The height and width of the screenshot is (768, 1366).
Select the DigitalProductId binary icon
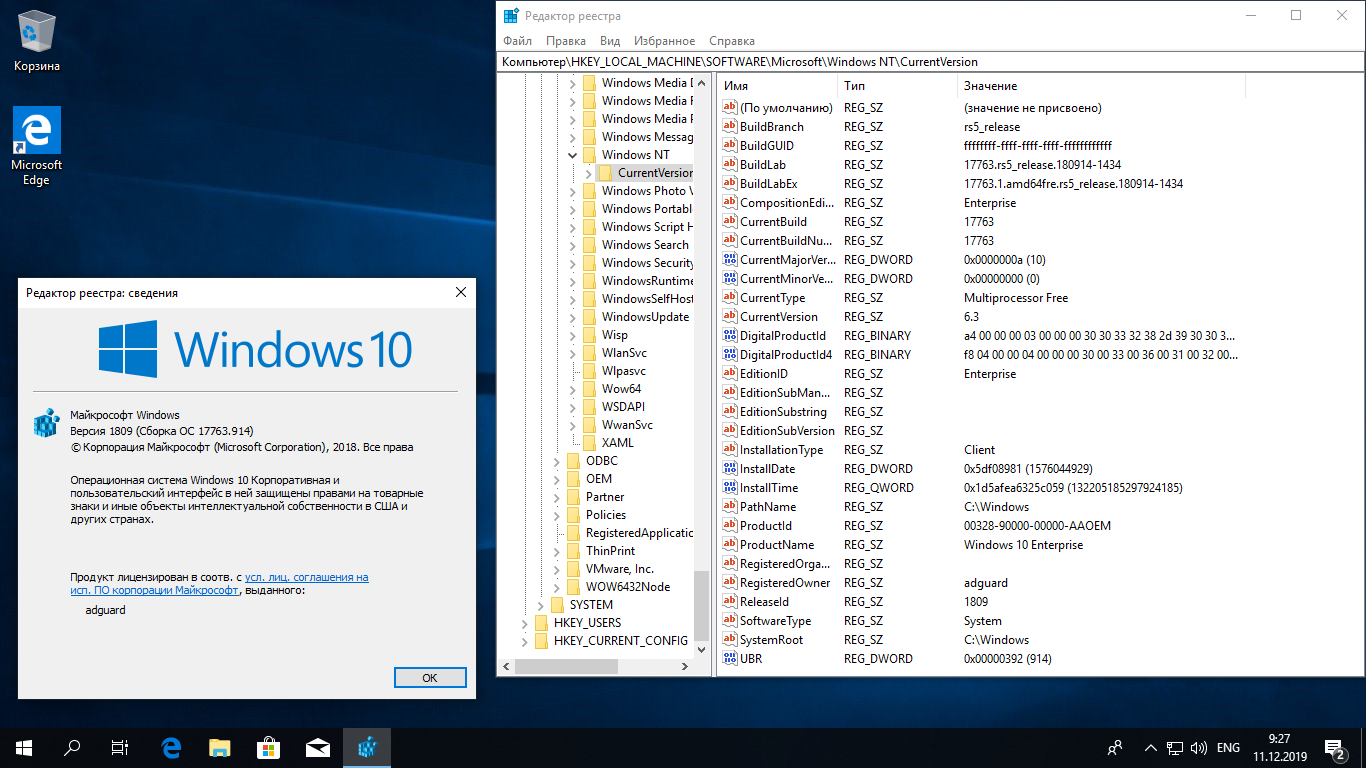730,336
